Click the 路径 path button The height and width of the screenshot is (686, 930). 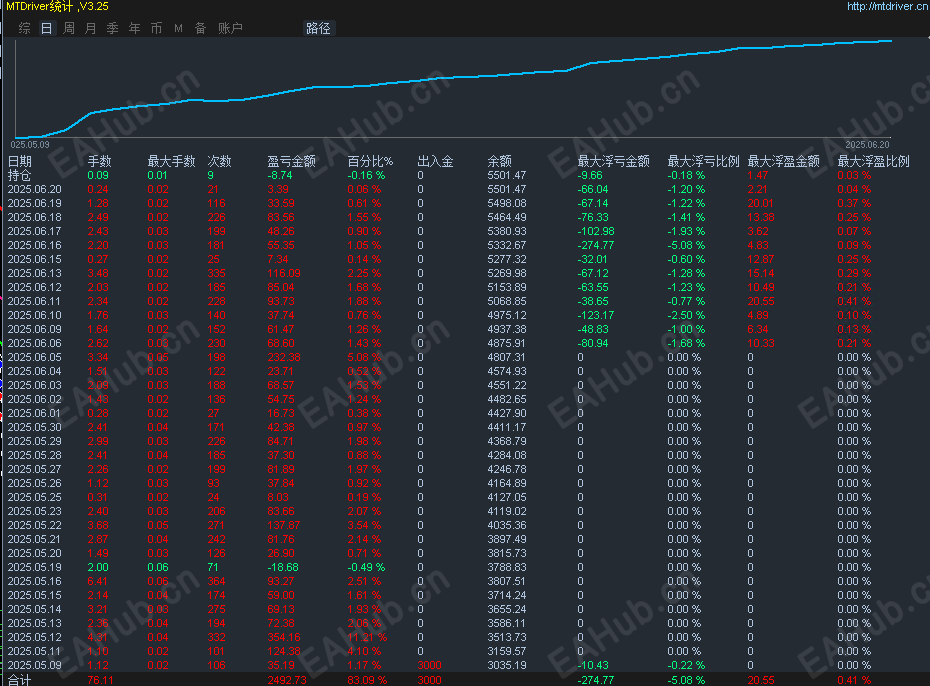(x=319, y=28)
